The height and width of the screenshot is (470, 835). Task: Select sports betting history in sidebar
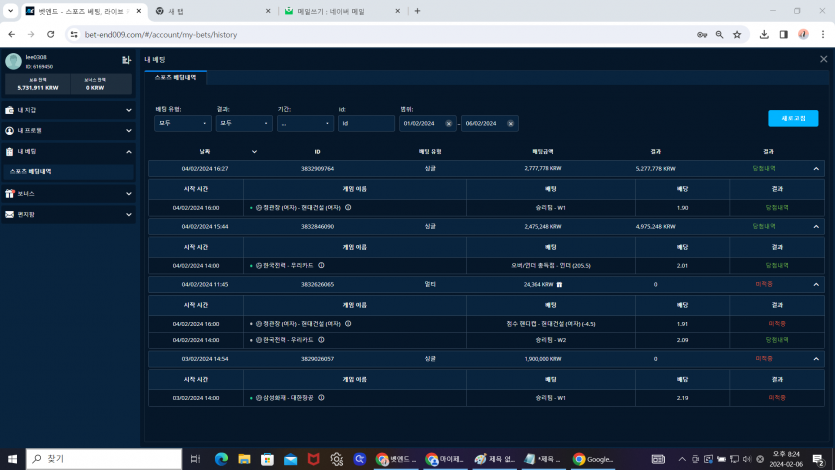[68, 171]
